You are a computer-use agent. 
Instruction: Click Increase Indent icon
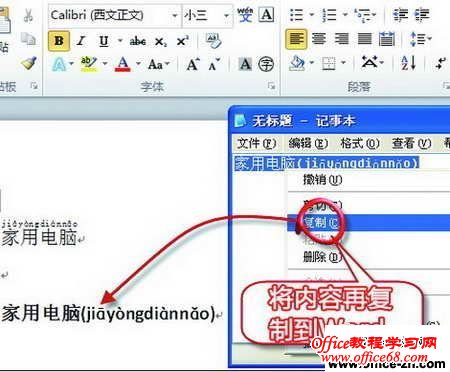[x=422, y=15]
